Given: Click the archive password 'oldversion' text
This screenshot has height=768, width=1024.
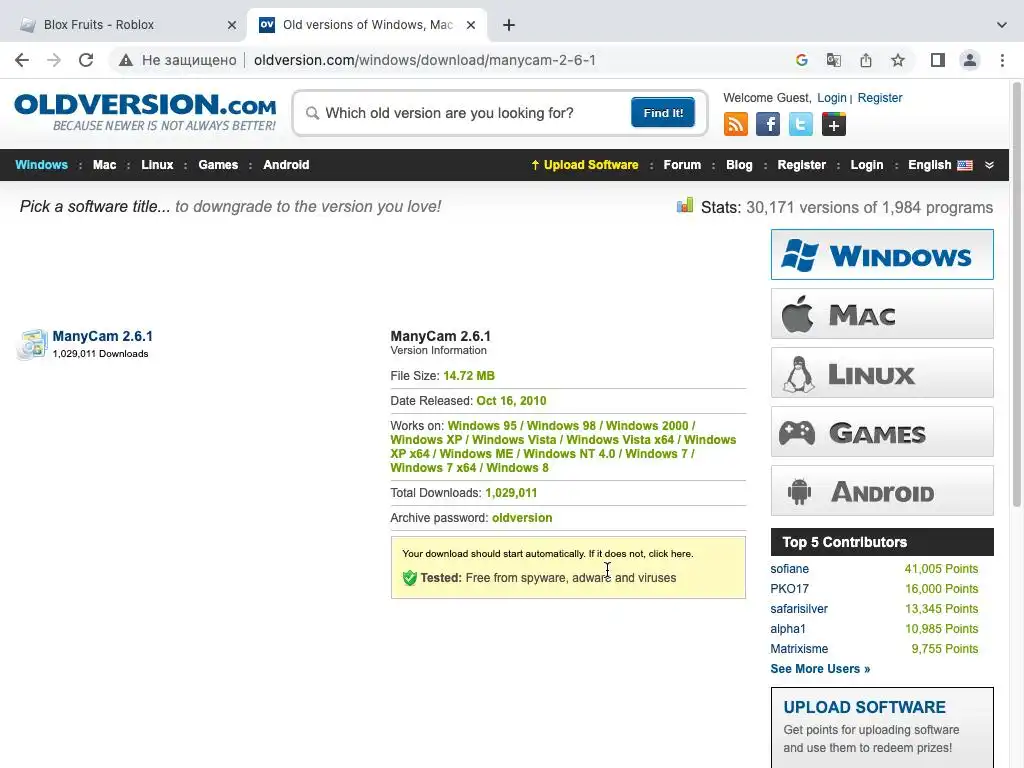Looking at the screenshot, I should click(522, 518).
